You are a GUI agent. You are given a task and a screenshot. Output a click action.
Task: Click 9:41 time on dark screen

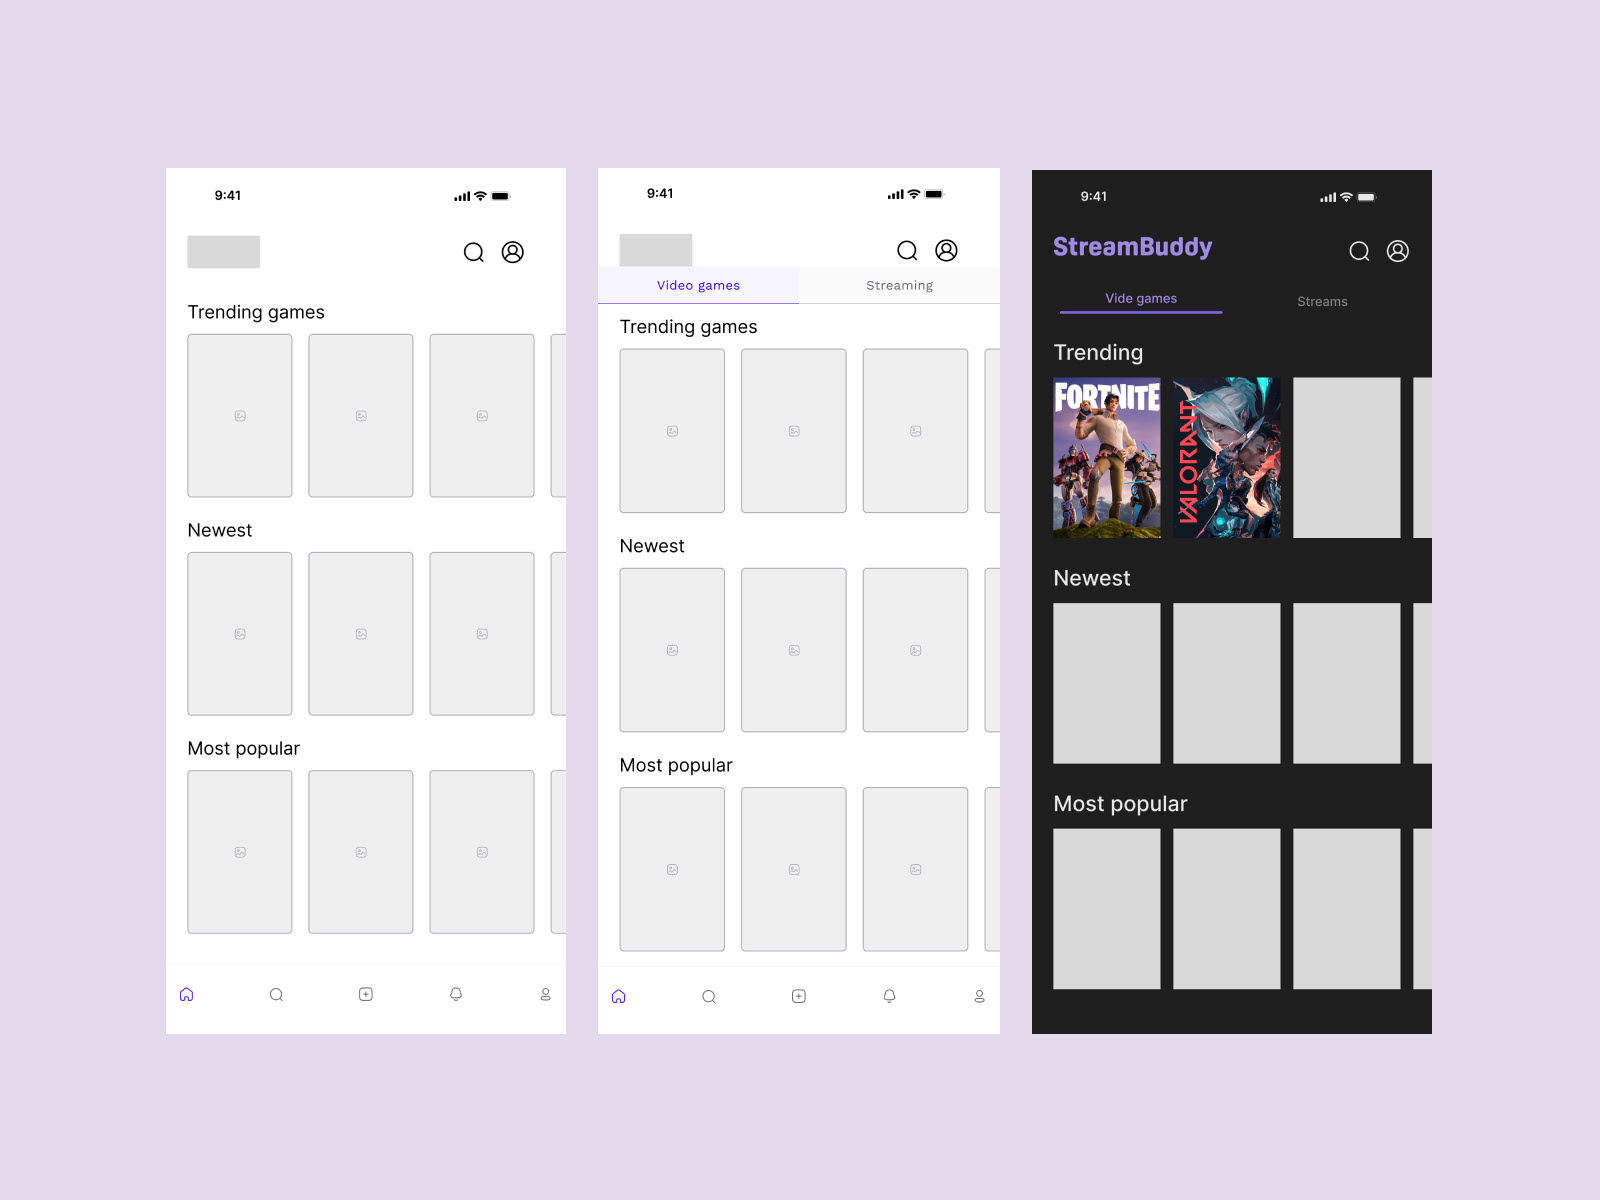pyautogui.click(x=1094, y=197)
